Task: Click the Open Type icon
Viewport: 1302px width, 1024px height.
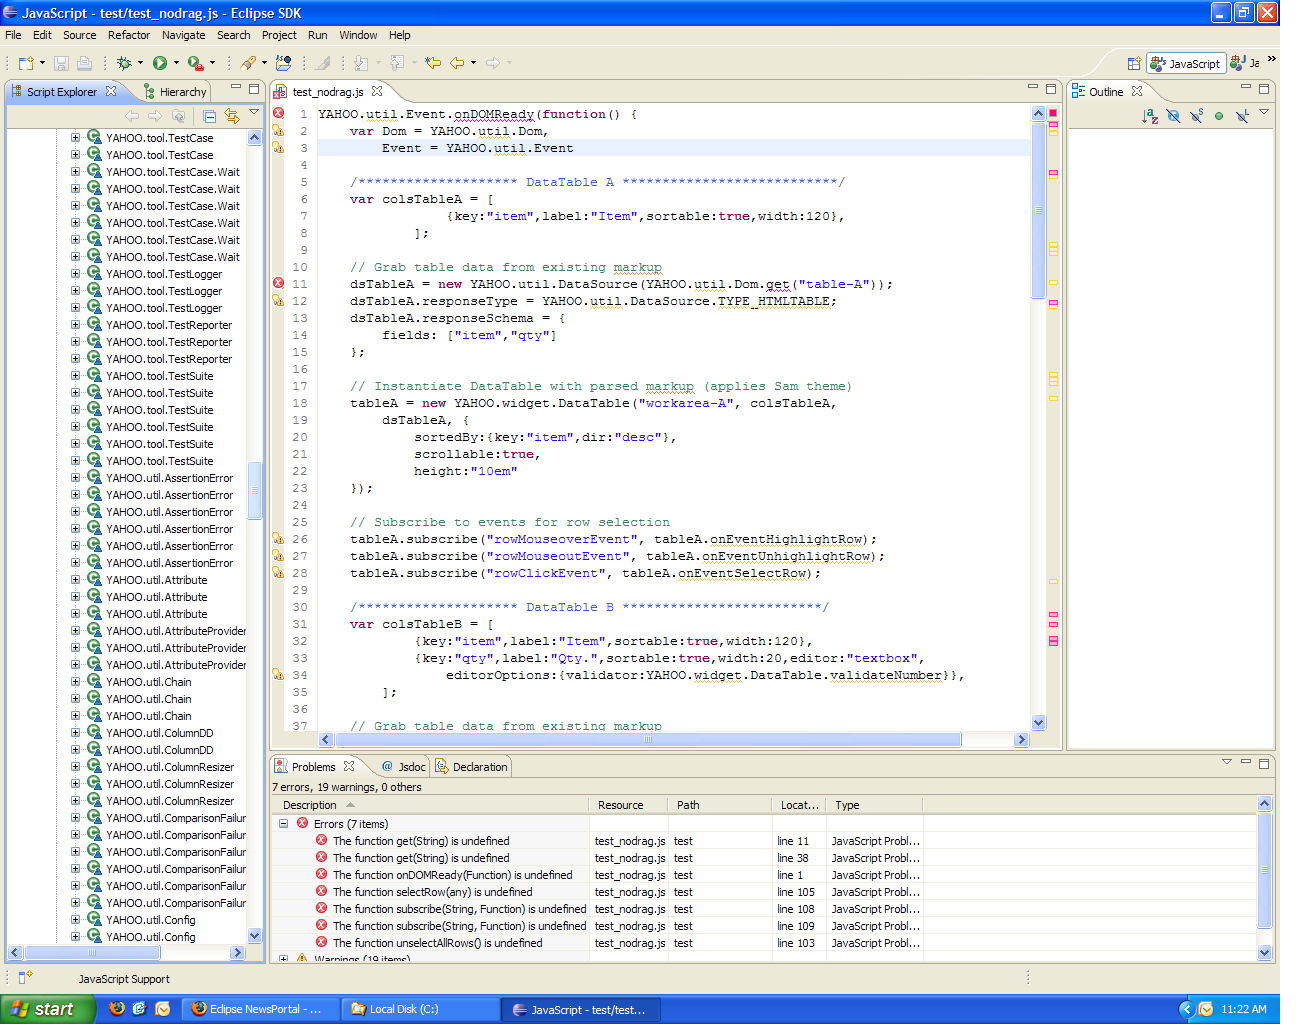Action: click(284, 63)
